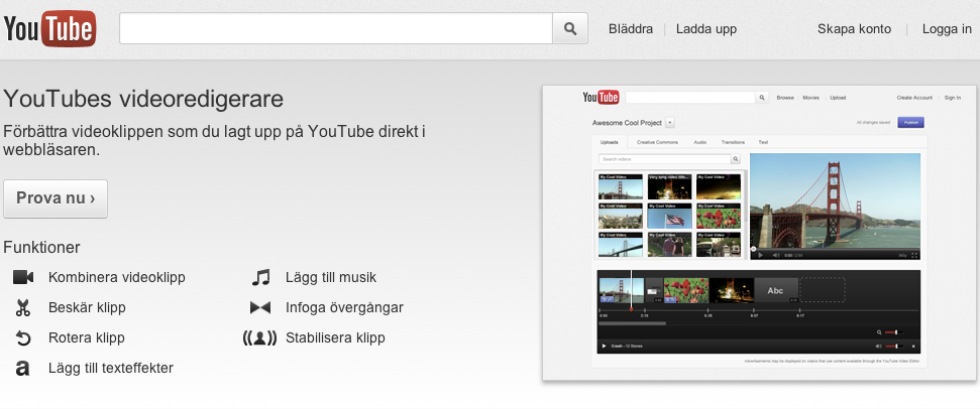Focus the YouTube search field
980x409 pixels.
[x=336, y=28]
